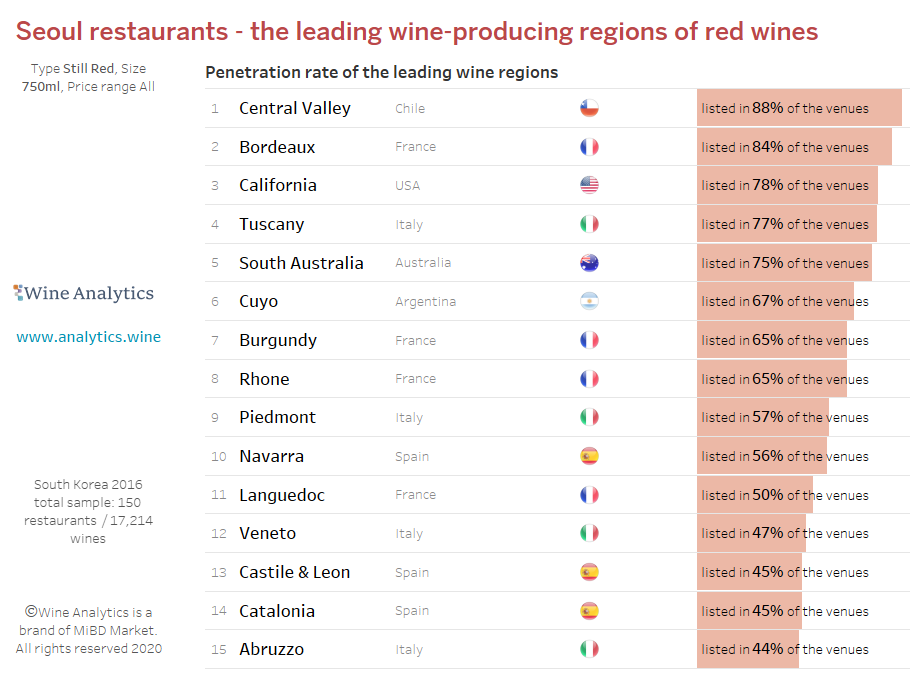Click the Castile & Leon region name

point(294,572)
